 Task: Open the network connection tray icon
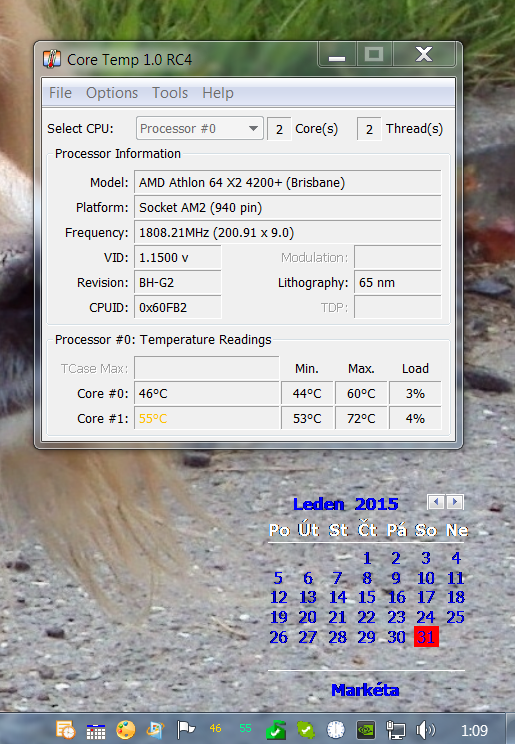coord(396,730)
